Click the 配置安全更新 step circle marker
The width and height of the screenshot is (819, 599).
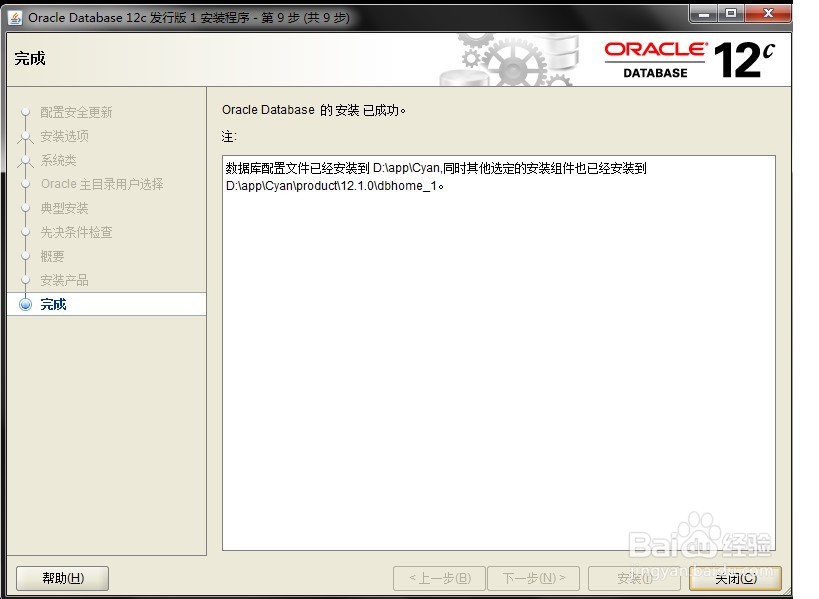click(25, 112)
